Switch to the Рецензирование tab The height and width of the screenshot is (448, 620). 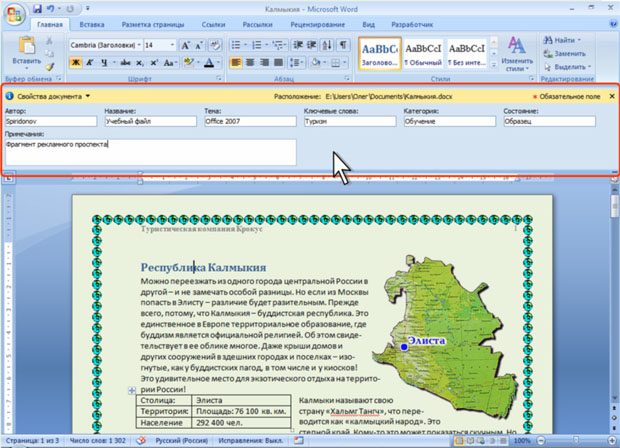[x=318, y=25]
